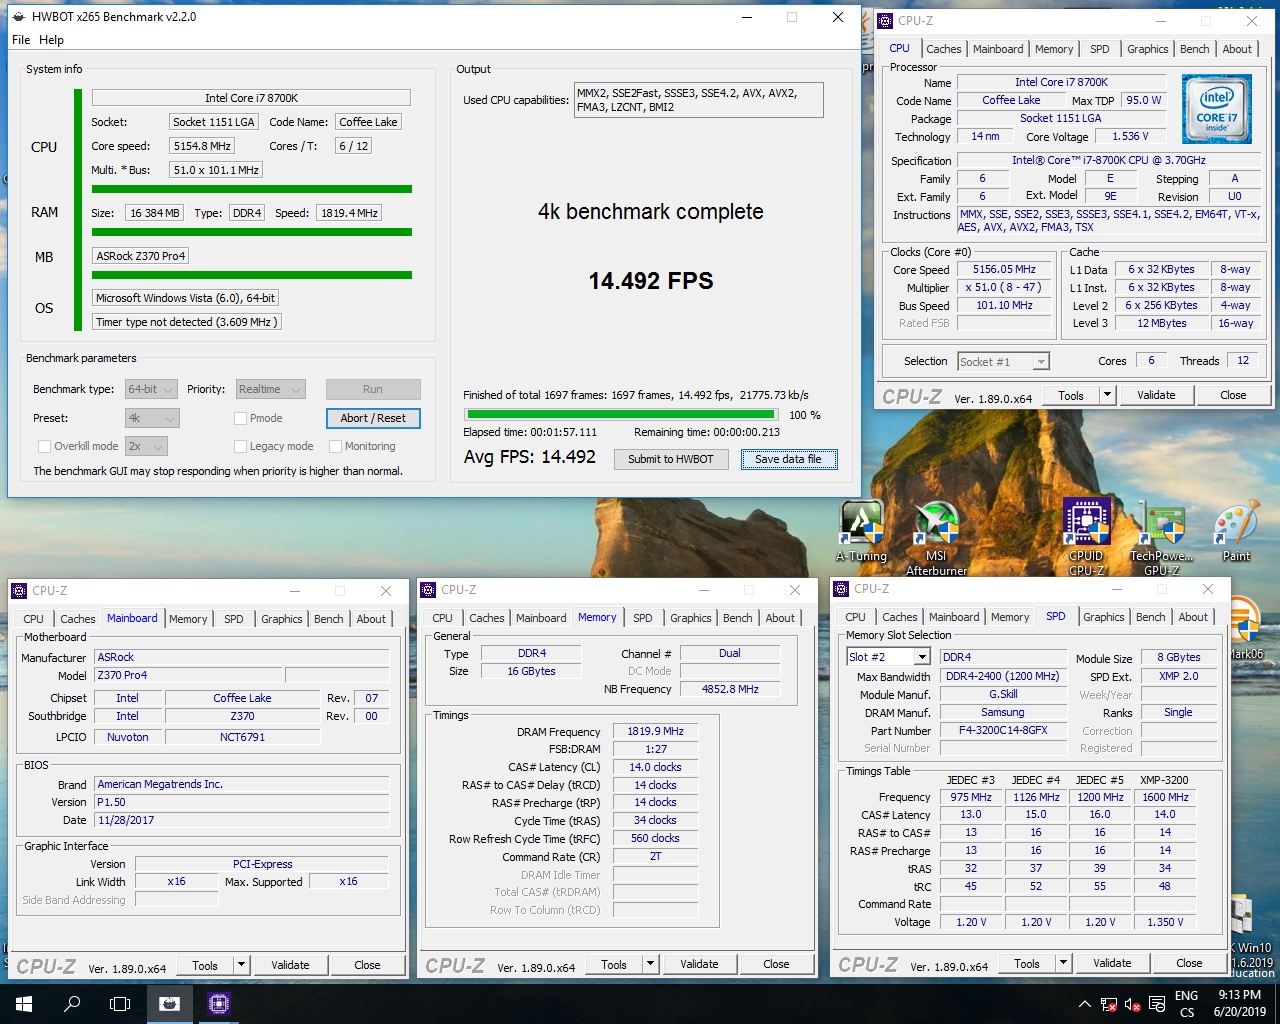The height and width of the screenshot is (1024, 1280).
Task: Launch MSI Afterburner desktop icon
Action: click(x=936, y=536)
